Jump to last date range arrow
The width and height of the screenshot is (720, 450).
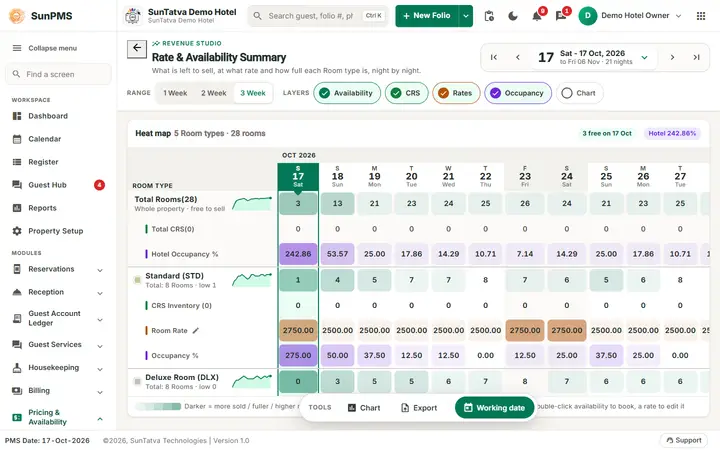(696, 57)
